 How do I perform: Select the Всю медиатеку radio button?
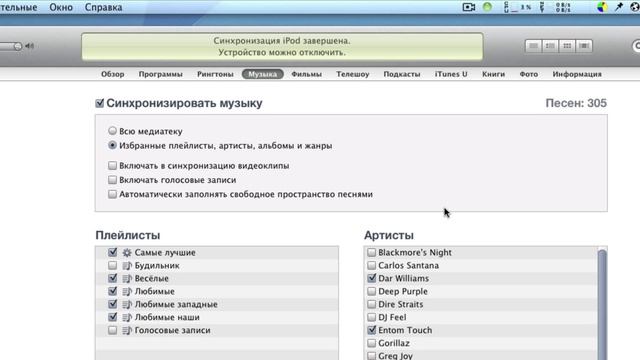click(112, 131)
